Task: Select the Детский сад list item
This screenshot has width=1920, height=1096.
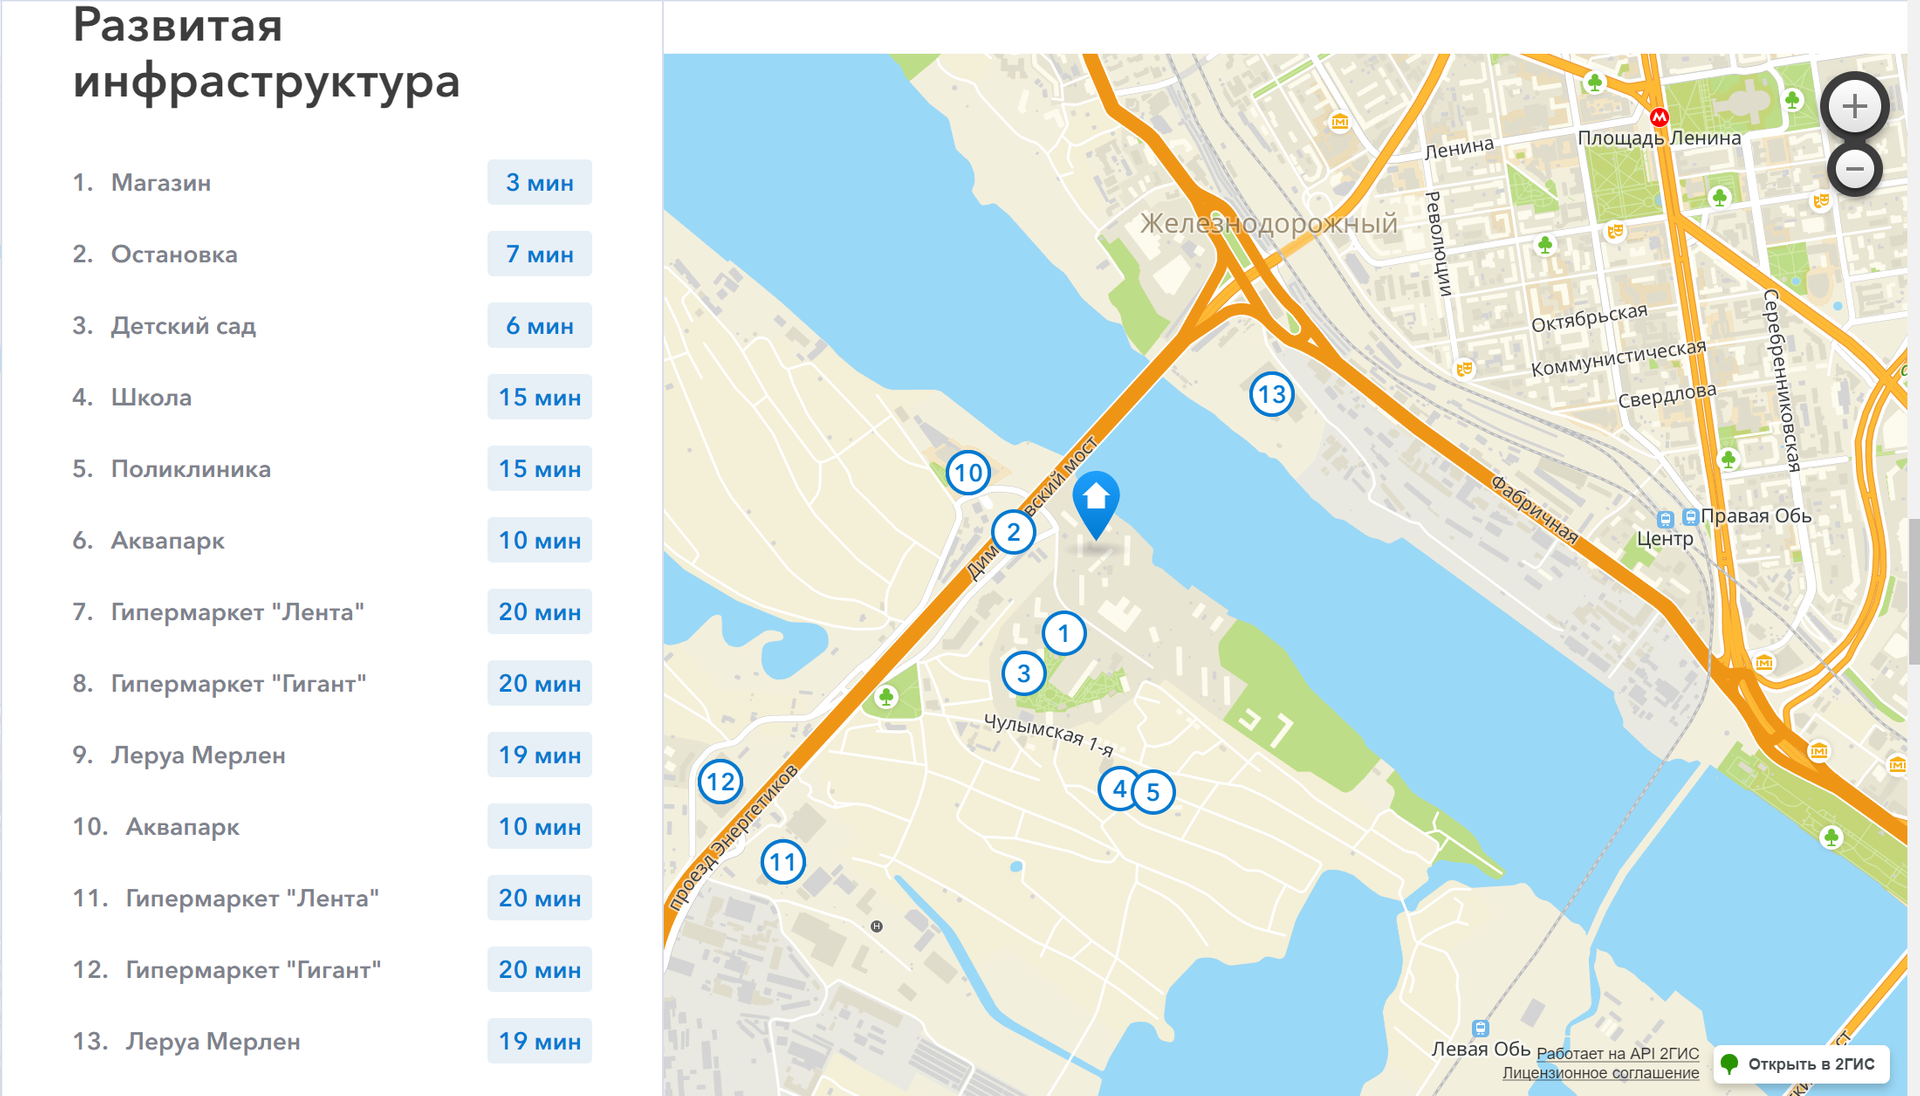Action: pos(183,326)
